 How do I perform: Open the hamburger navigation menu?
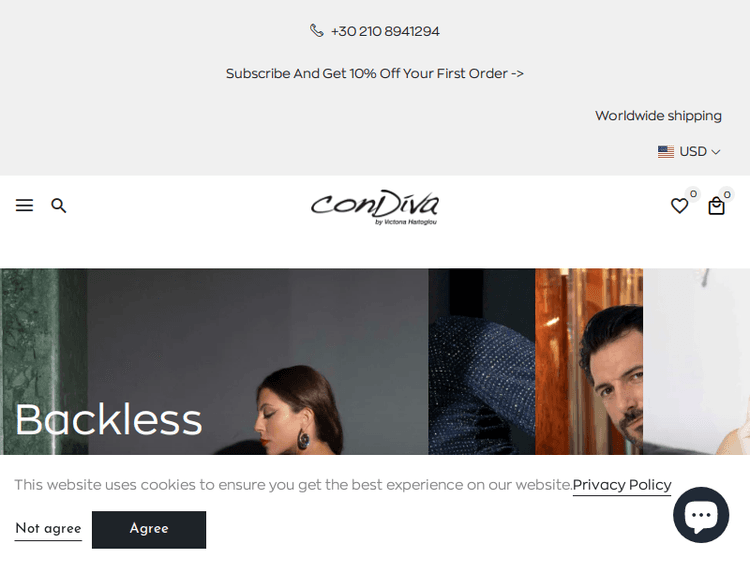(24, 205)
